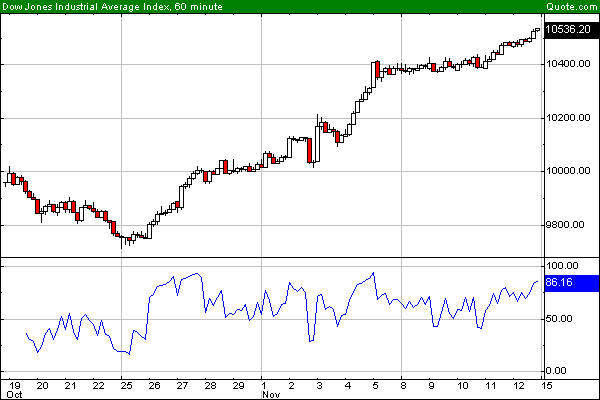Click the 100.00 indicator axis label
Viewport: 600px width, 400px height.
[562, 266]
